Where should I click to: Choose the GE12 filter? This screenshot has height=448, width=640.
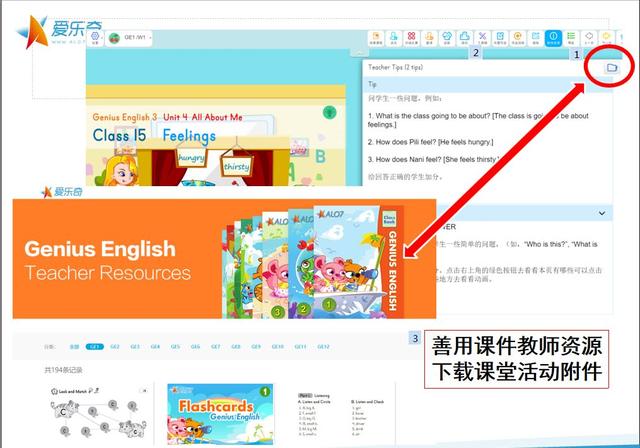tap(323, 346)
